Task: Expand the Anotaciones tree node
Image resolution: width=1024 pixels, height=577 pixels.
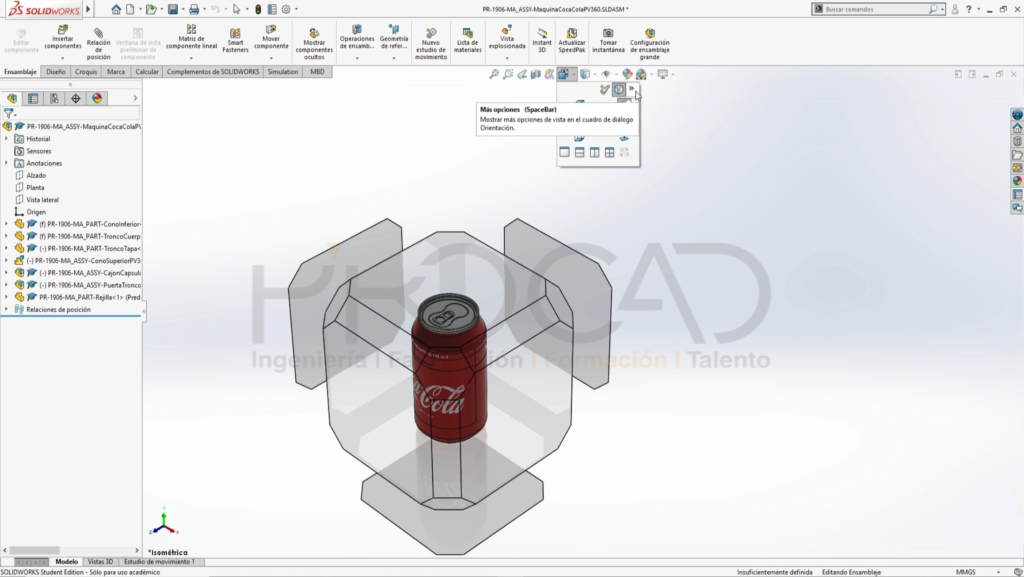Action: [x=7, y=163]
